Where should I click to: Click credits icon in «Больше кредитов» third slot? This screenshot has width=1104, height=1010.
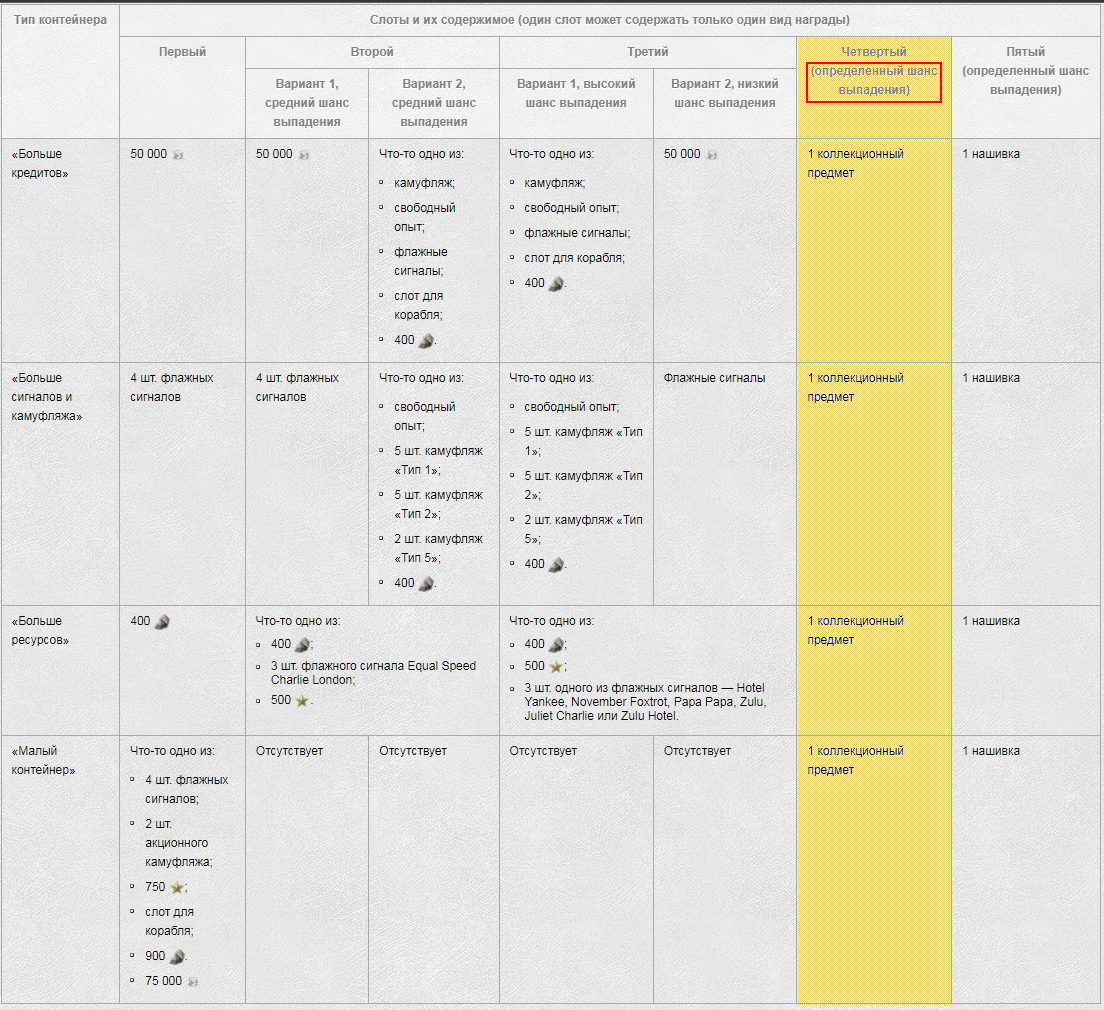click(711, 155)
